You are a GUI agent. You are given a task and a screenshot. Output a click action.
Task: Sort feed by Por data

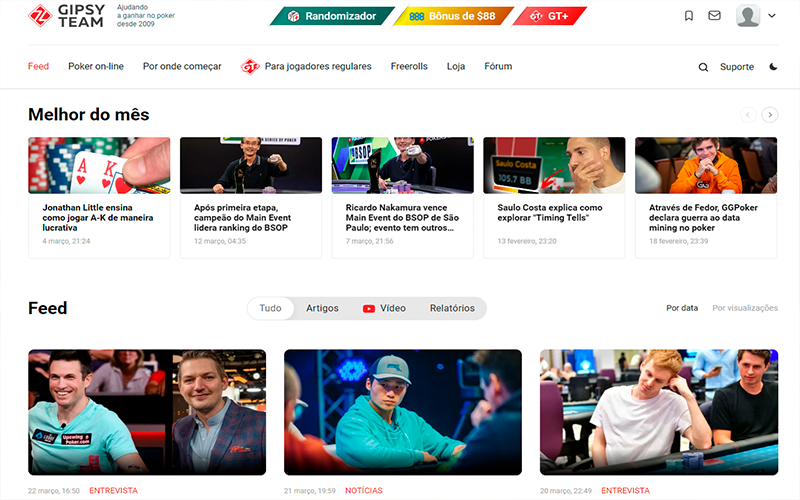point(682,308)
